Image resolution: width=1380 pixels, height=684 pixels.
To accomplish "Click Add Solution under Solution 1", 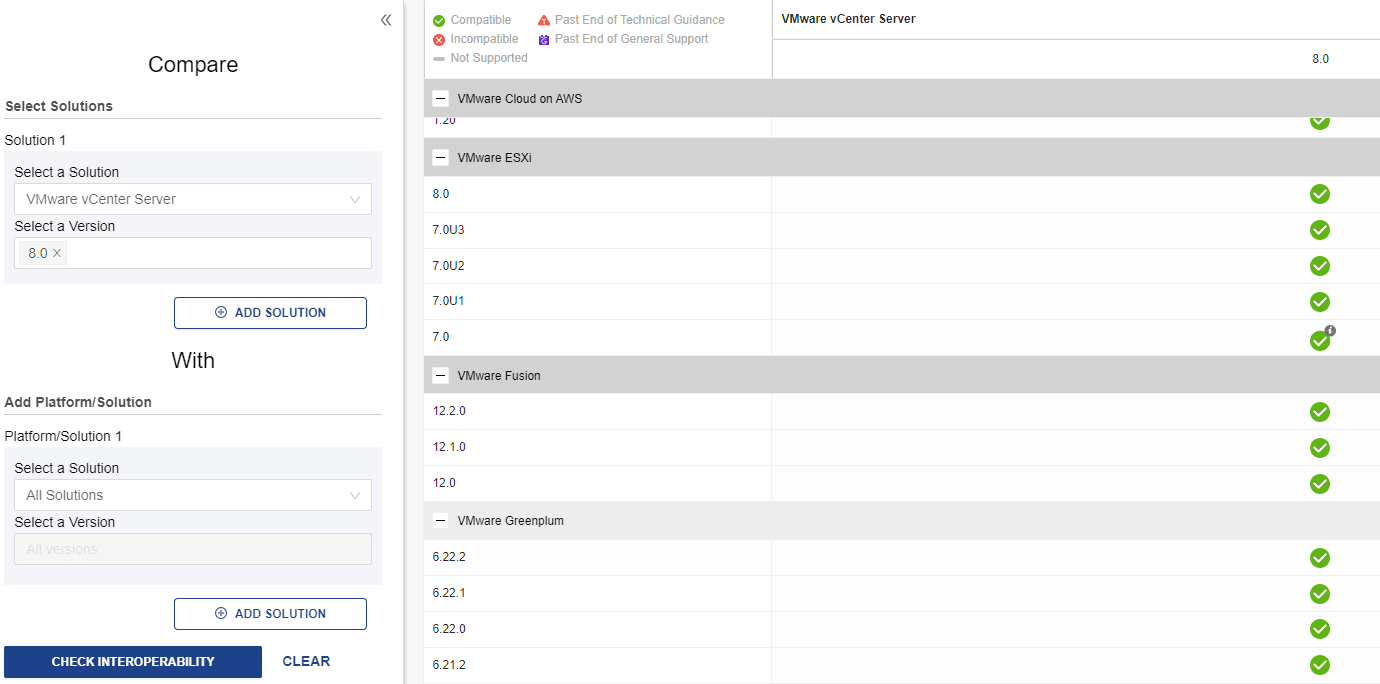I will [270, 313].
